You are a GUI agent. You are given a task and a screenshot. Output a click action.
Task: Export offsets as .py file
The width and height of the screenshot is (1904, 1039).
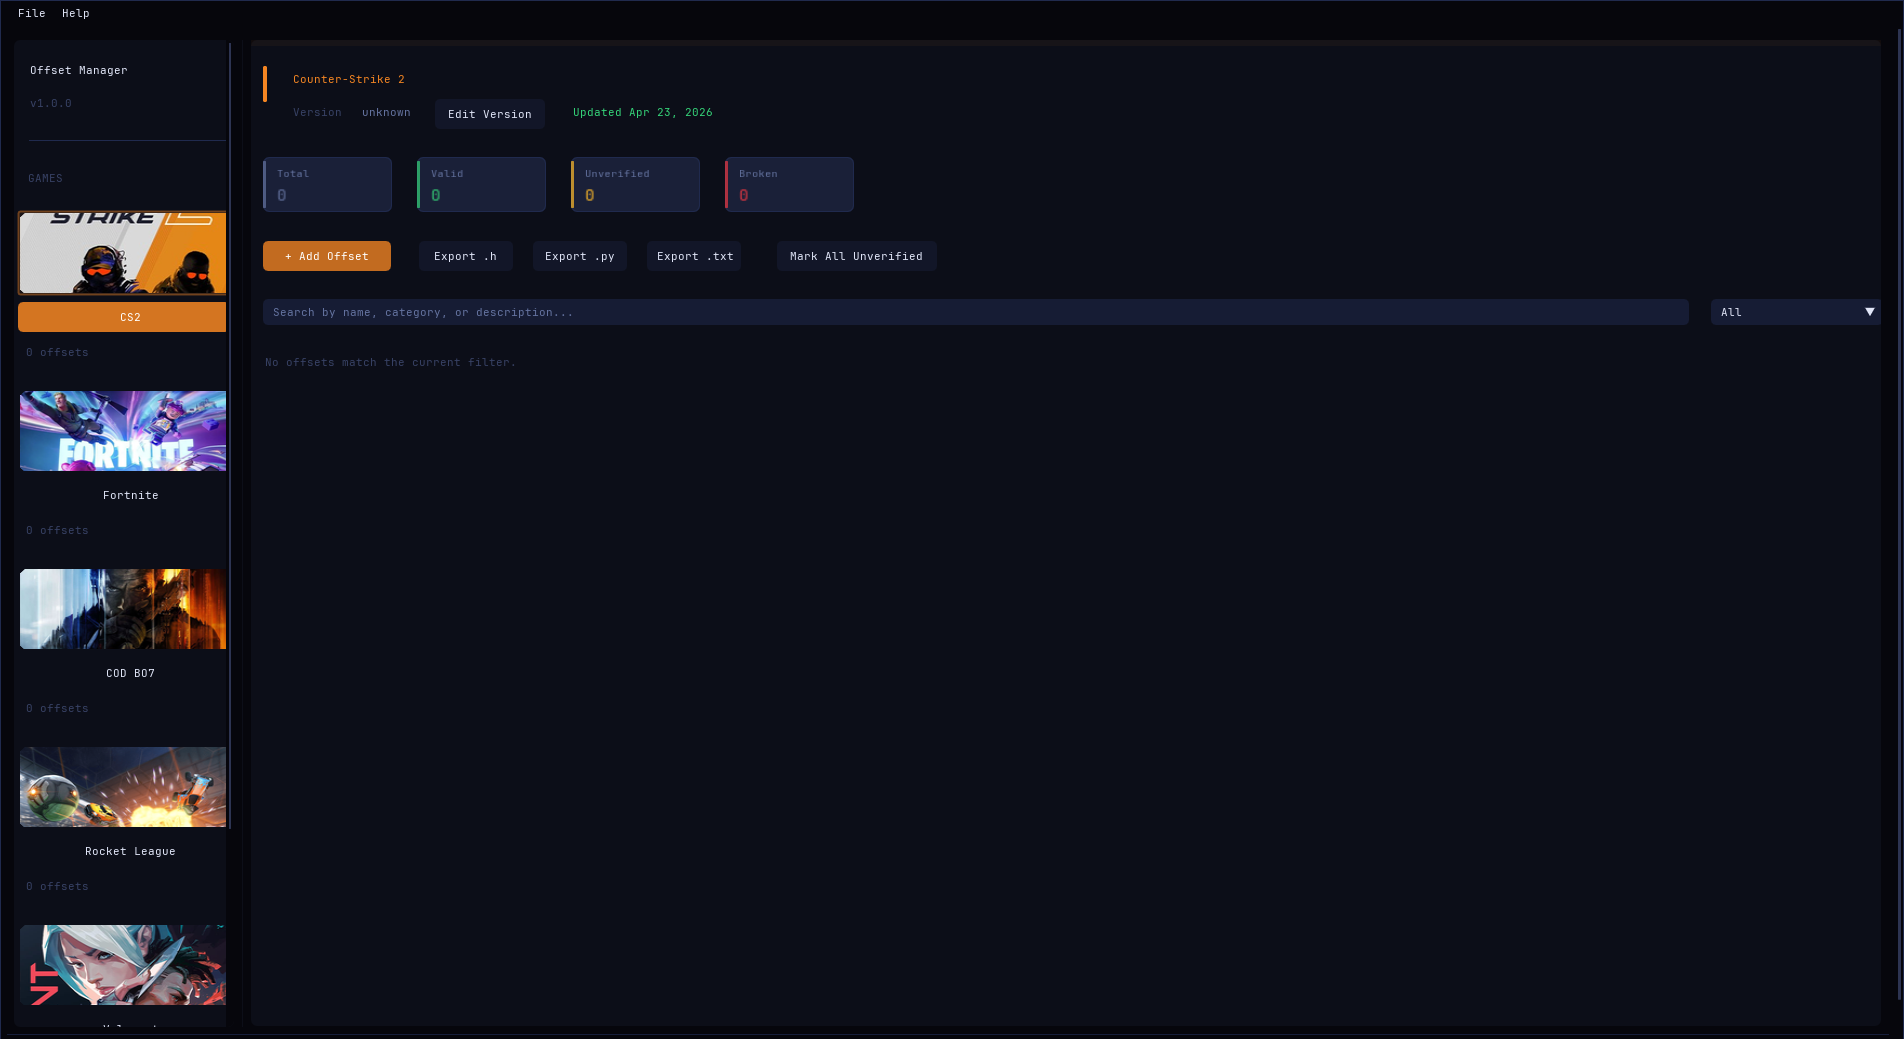[x=579, y=256]
